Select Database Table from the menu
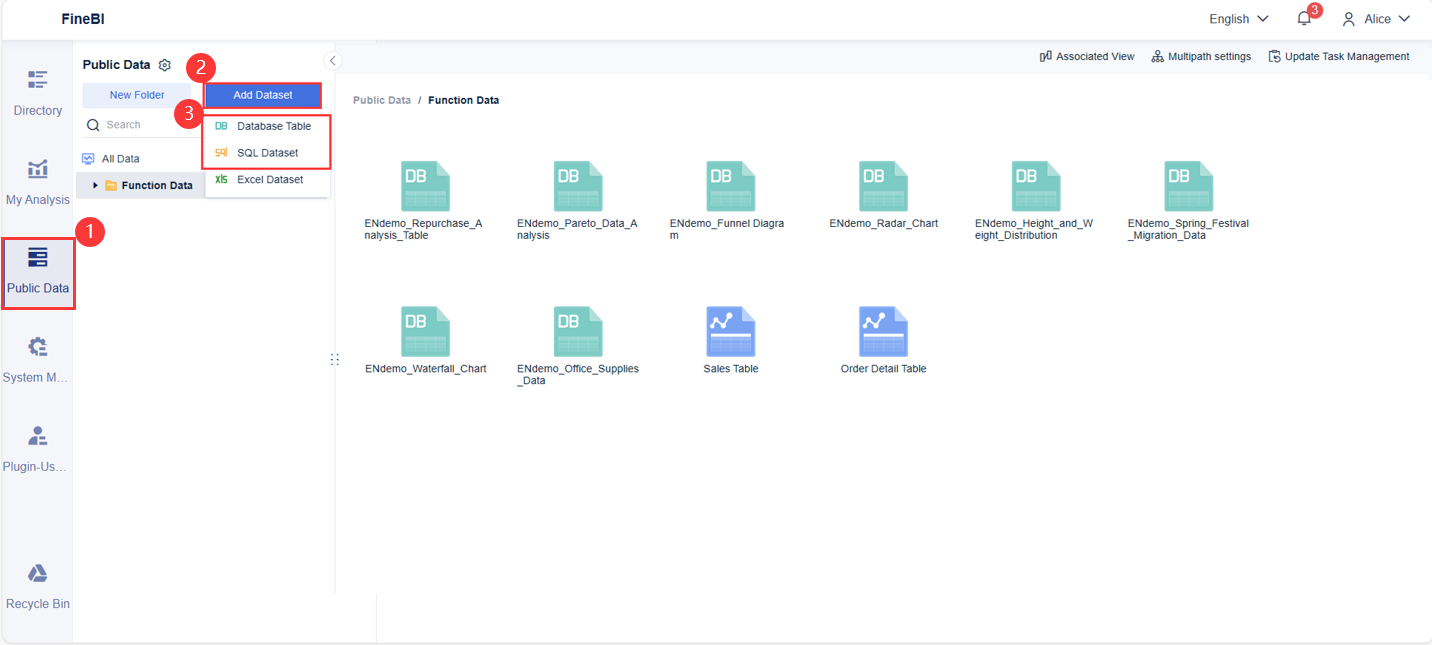Image resolution: width=1432 pixels, height=645 pixels. coord(274,126)
